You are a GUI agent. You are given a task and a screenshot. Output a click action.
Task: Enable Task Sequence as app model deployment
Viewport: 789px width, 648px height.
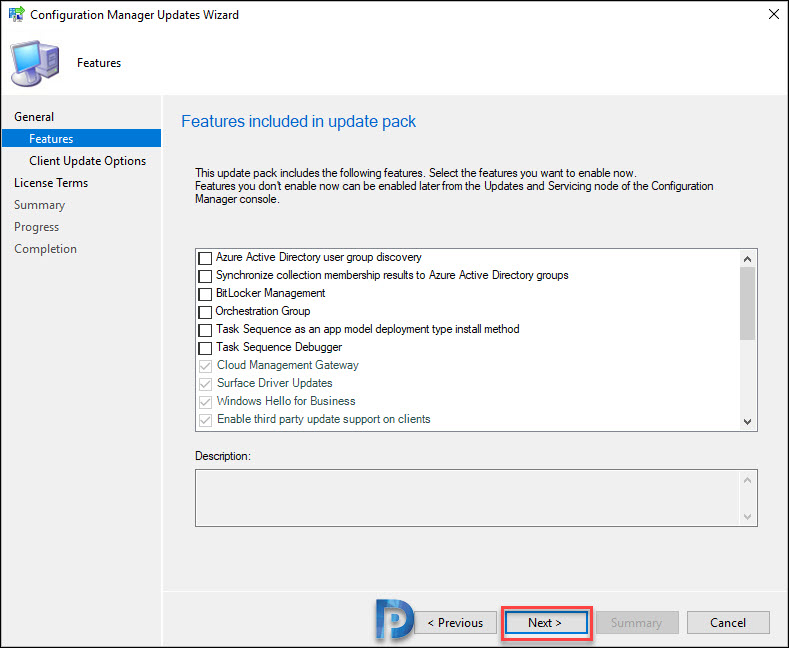[x=205, y=330]
